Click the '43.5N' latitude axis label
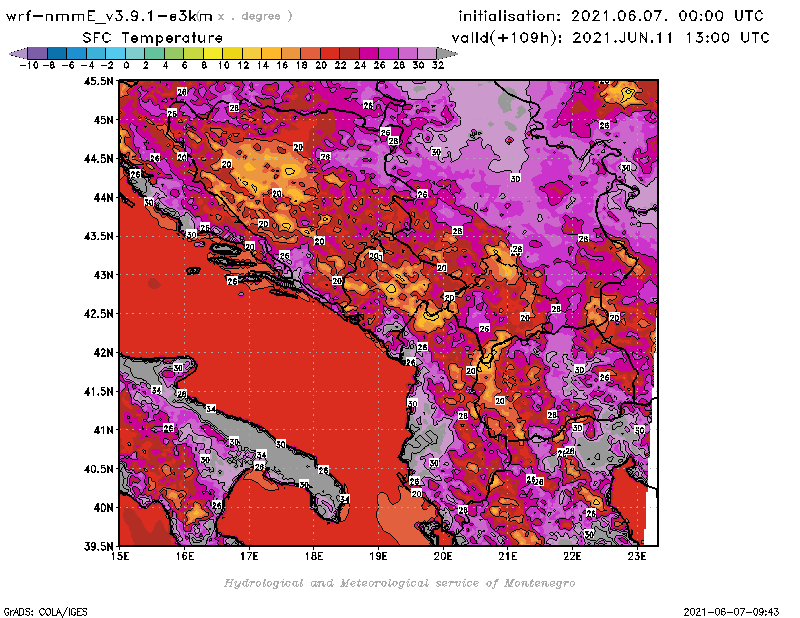Screen dimensions: 800x618 pos(98,236)
